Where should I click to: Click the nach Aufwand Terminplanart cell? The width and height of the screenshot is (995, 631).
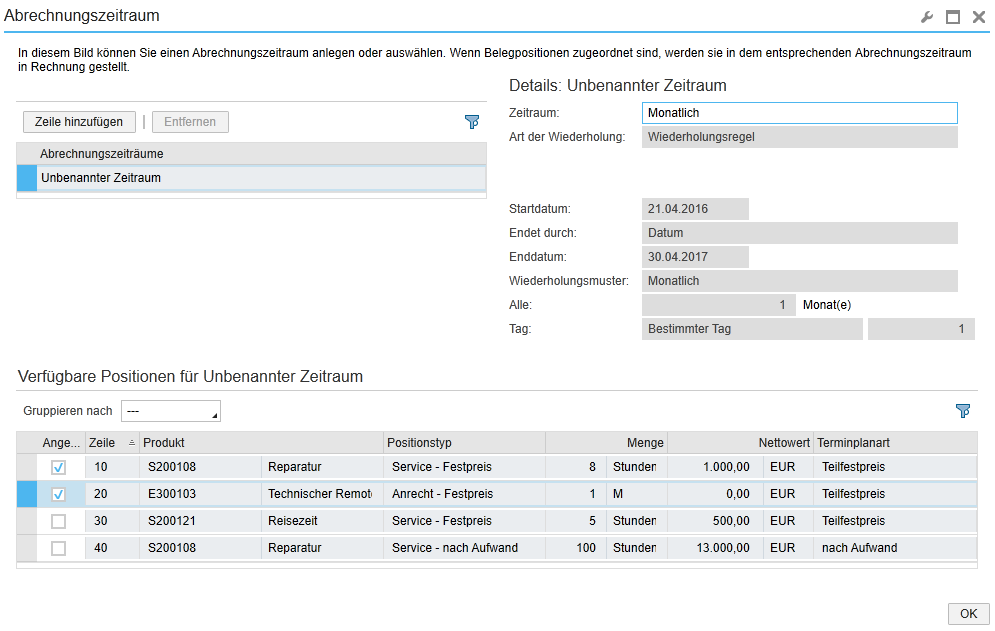click(895, 548)
